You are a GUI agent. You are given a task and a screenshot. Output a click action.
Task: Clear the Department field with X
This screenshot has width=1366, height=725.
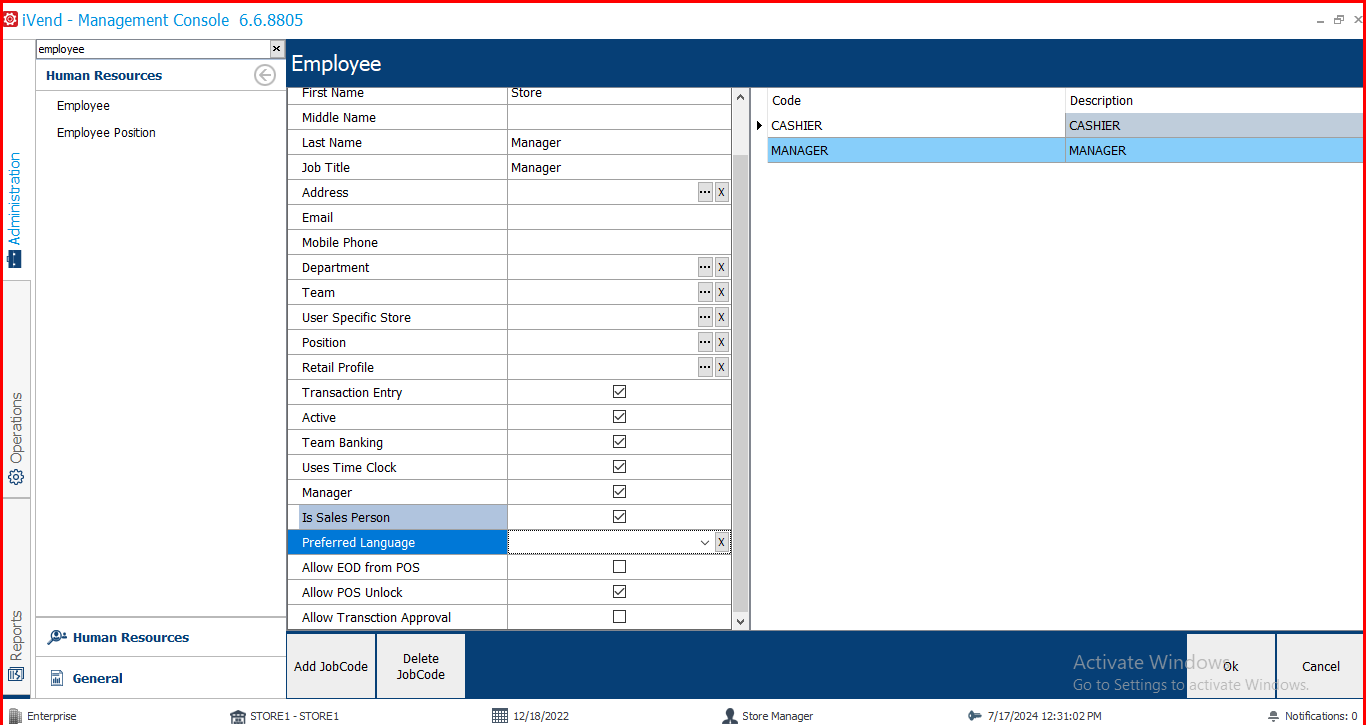point(722,267)
